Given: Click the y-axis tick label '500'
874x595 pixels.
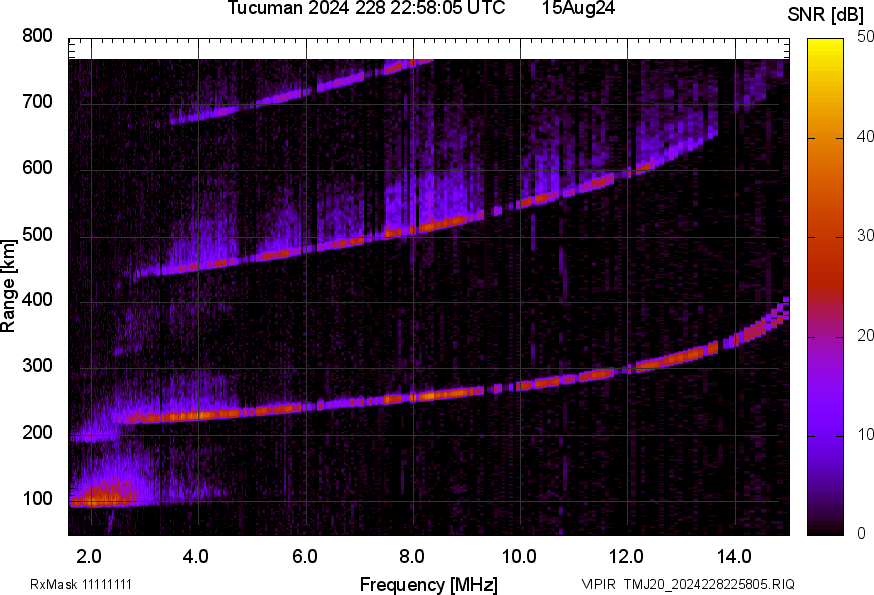Looking at the screenshot, I should [x=37, y=234].
